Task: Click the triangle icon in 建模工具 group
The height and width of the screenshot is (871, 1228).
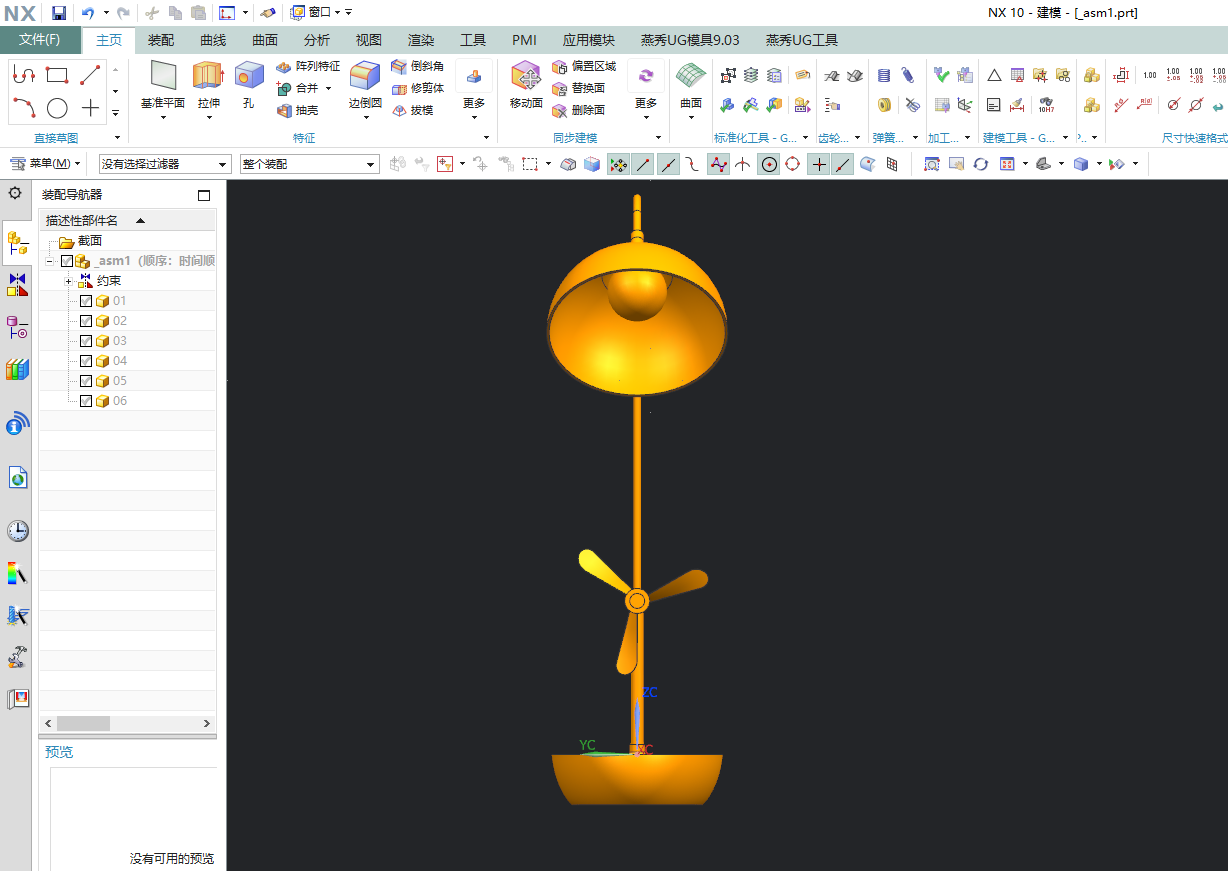Action: (x=994, y=75)
